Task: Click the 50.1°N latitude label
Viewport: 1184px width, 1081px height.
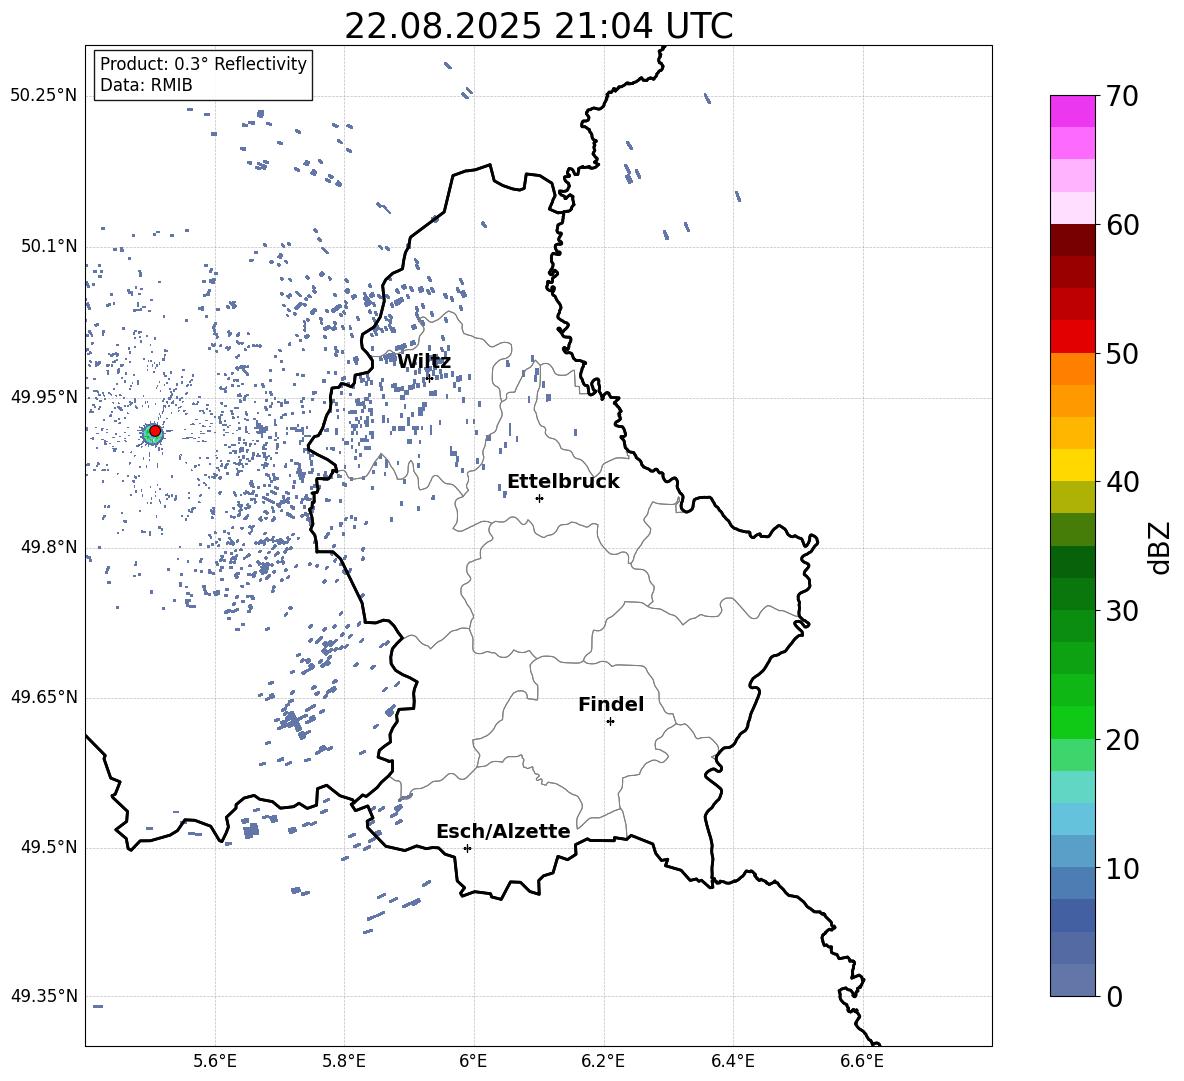Action: pyautogui.click(x=49, y=247)
